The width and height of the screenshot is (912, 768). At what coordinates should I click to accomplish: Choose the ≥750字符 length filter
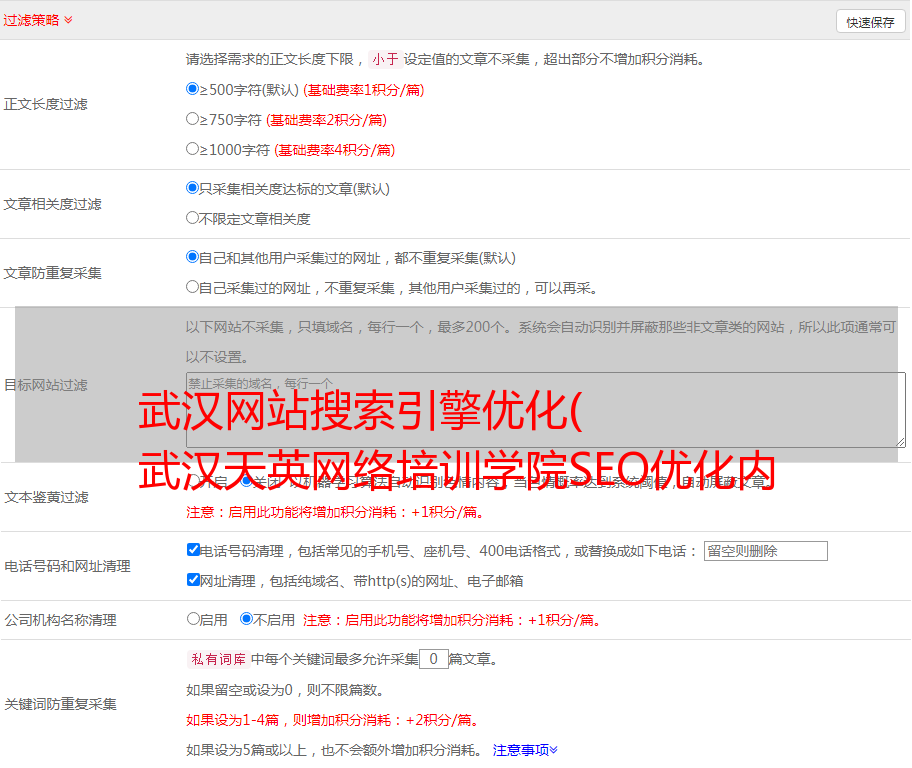(193, 119)
